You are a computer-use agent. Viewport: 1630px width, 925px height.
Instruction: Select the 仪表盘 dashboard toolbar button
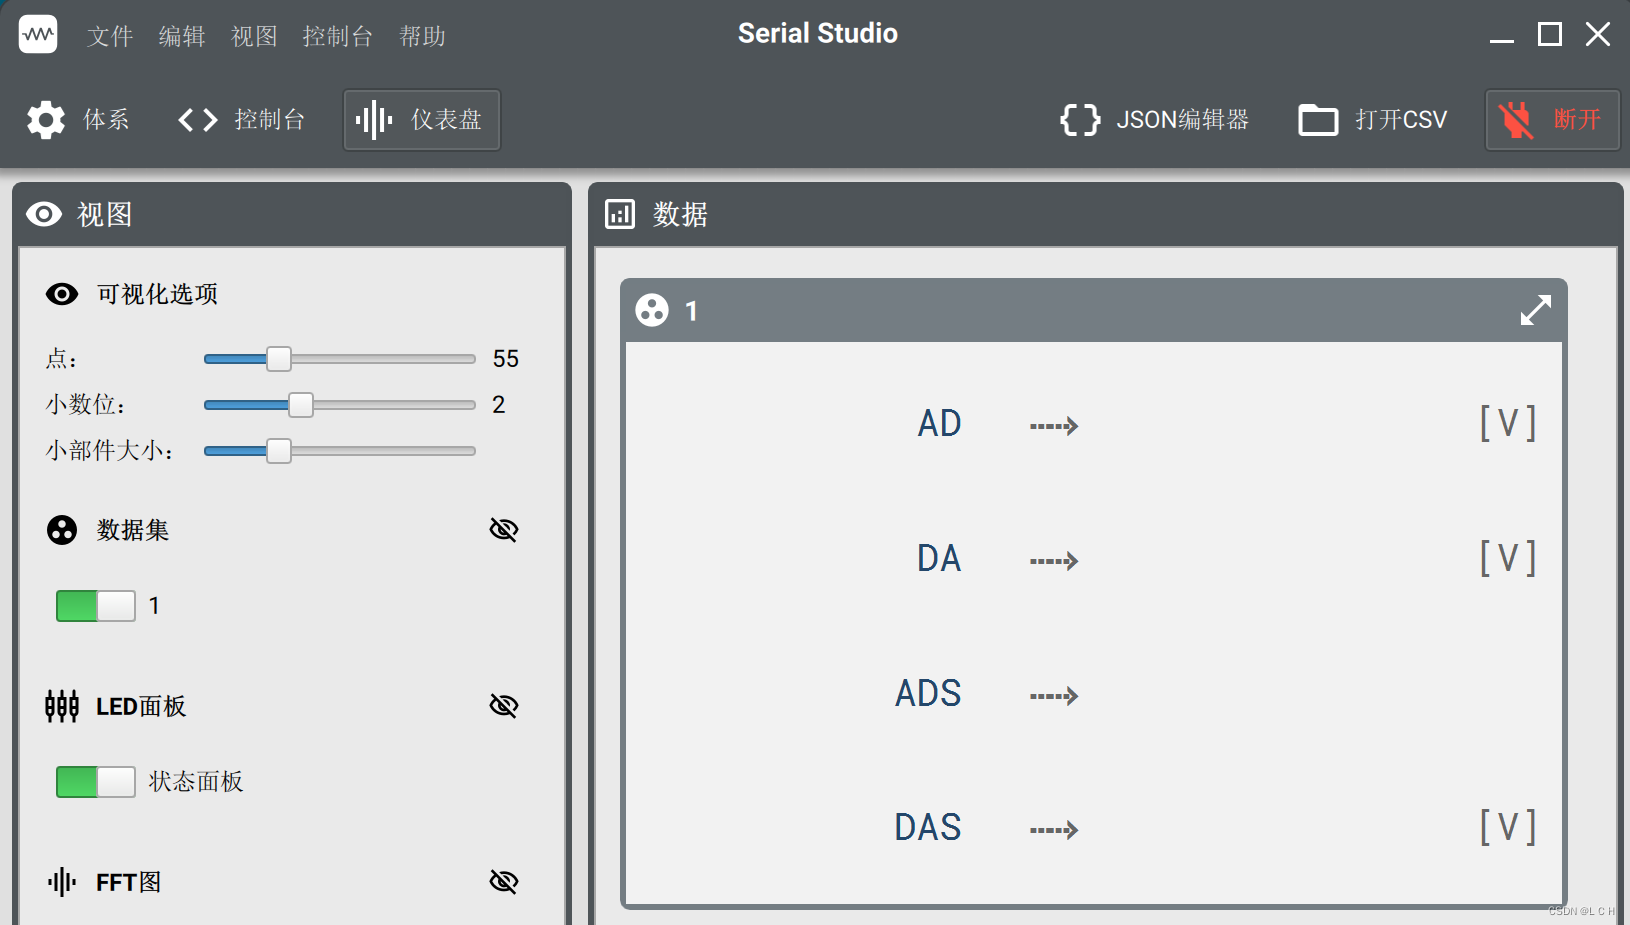click(421, 120)
